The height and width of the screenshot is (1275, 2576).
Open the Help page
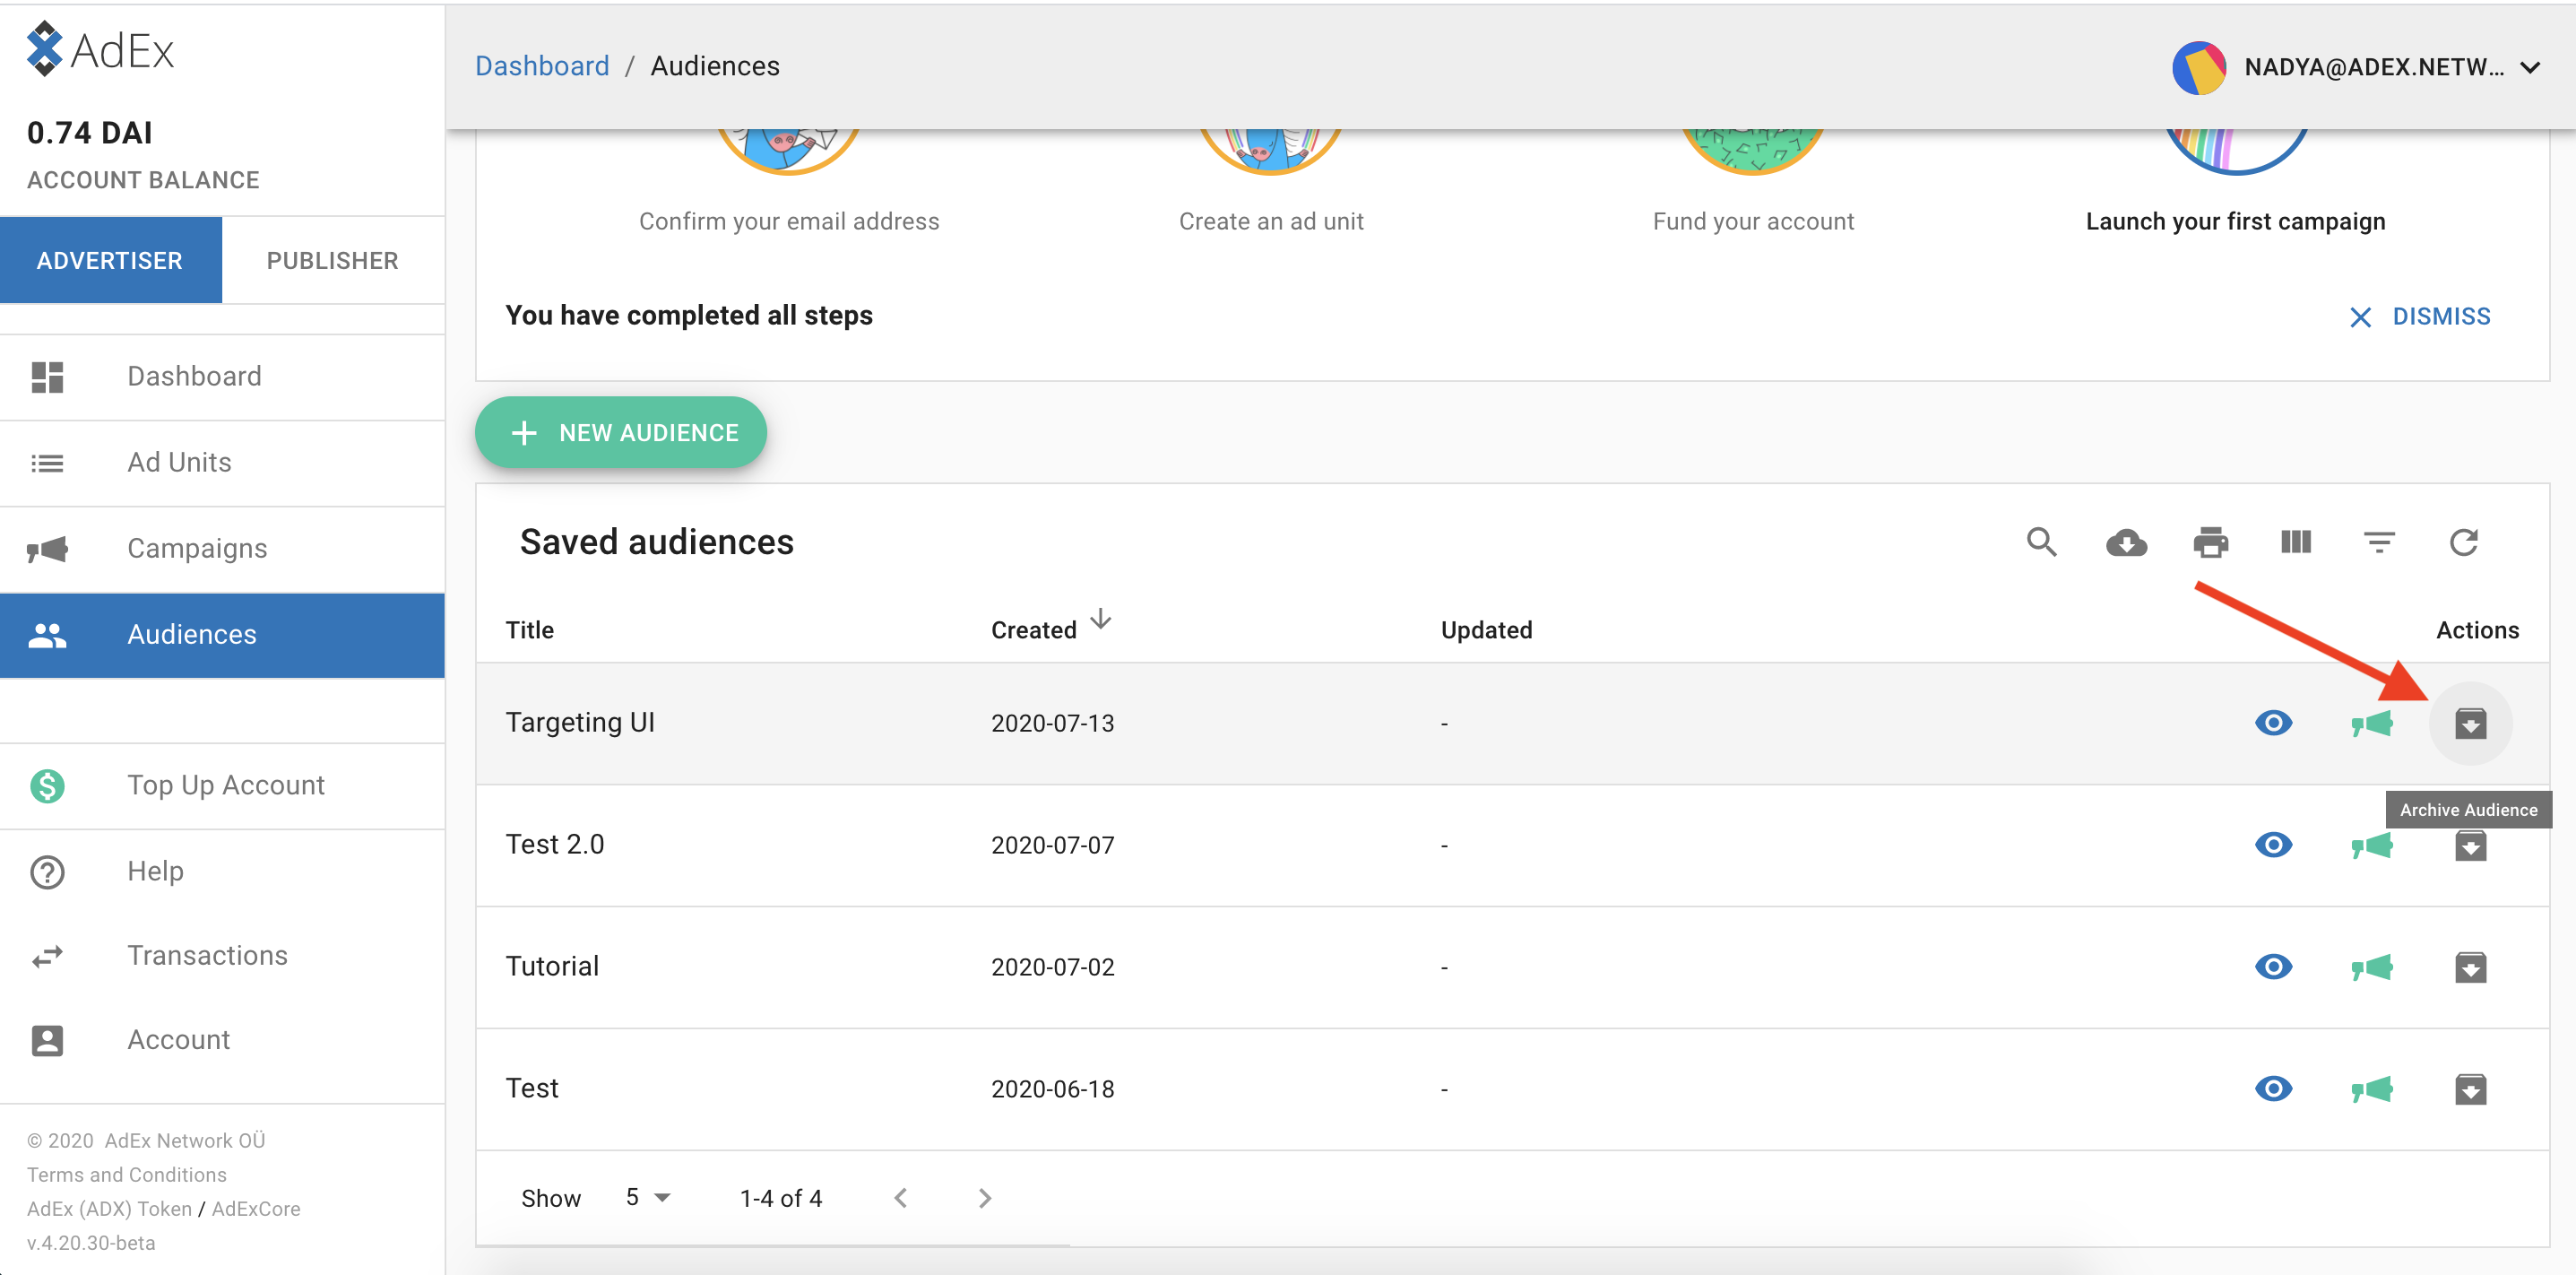222,871
